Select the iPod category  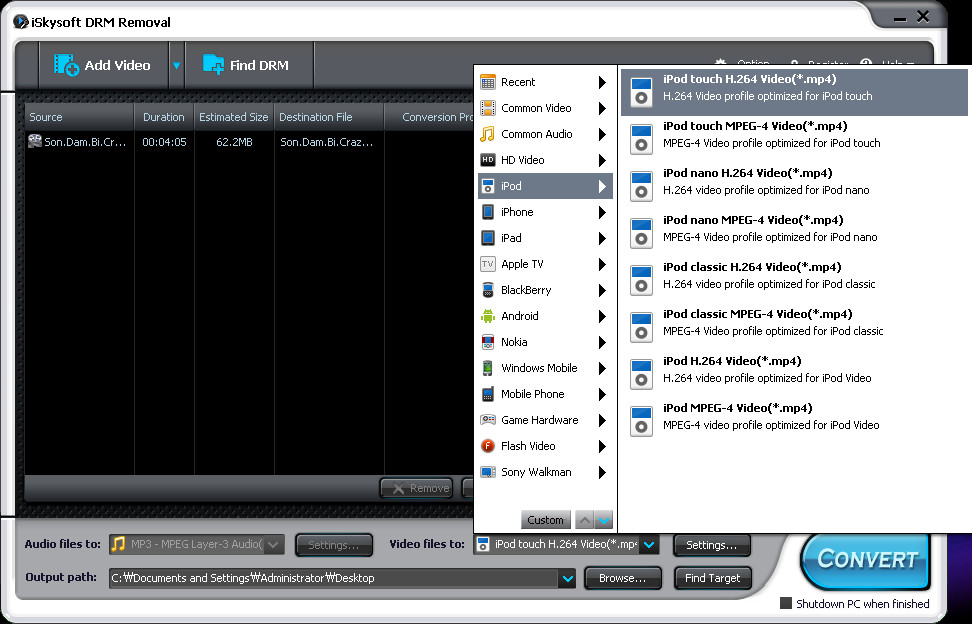tap(546, 186)
